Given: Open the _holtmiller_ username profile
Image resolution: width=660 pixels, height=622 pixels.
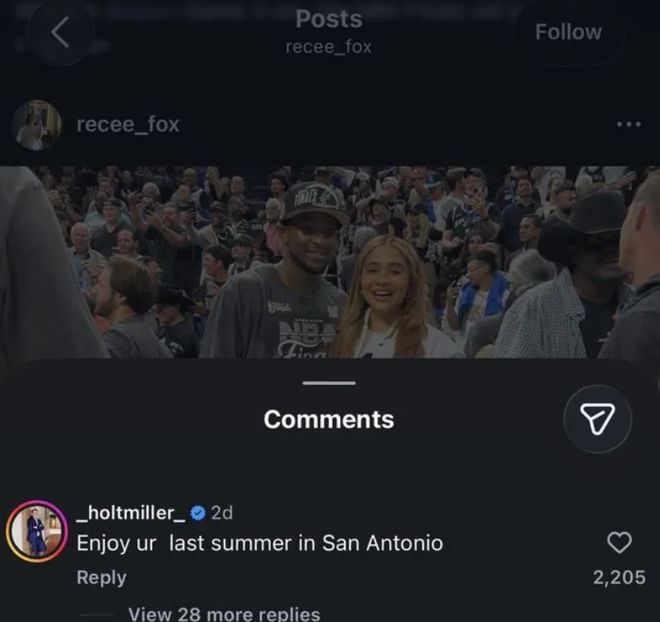Looking at the screenshot, I should 131,513.
